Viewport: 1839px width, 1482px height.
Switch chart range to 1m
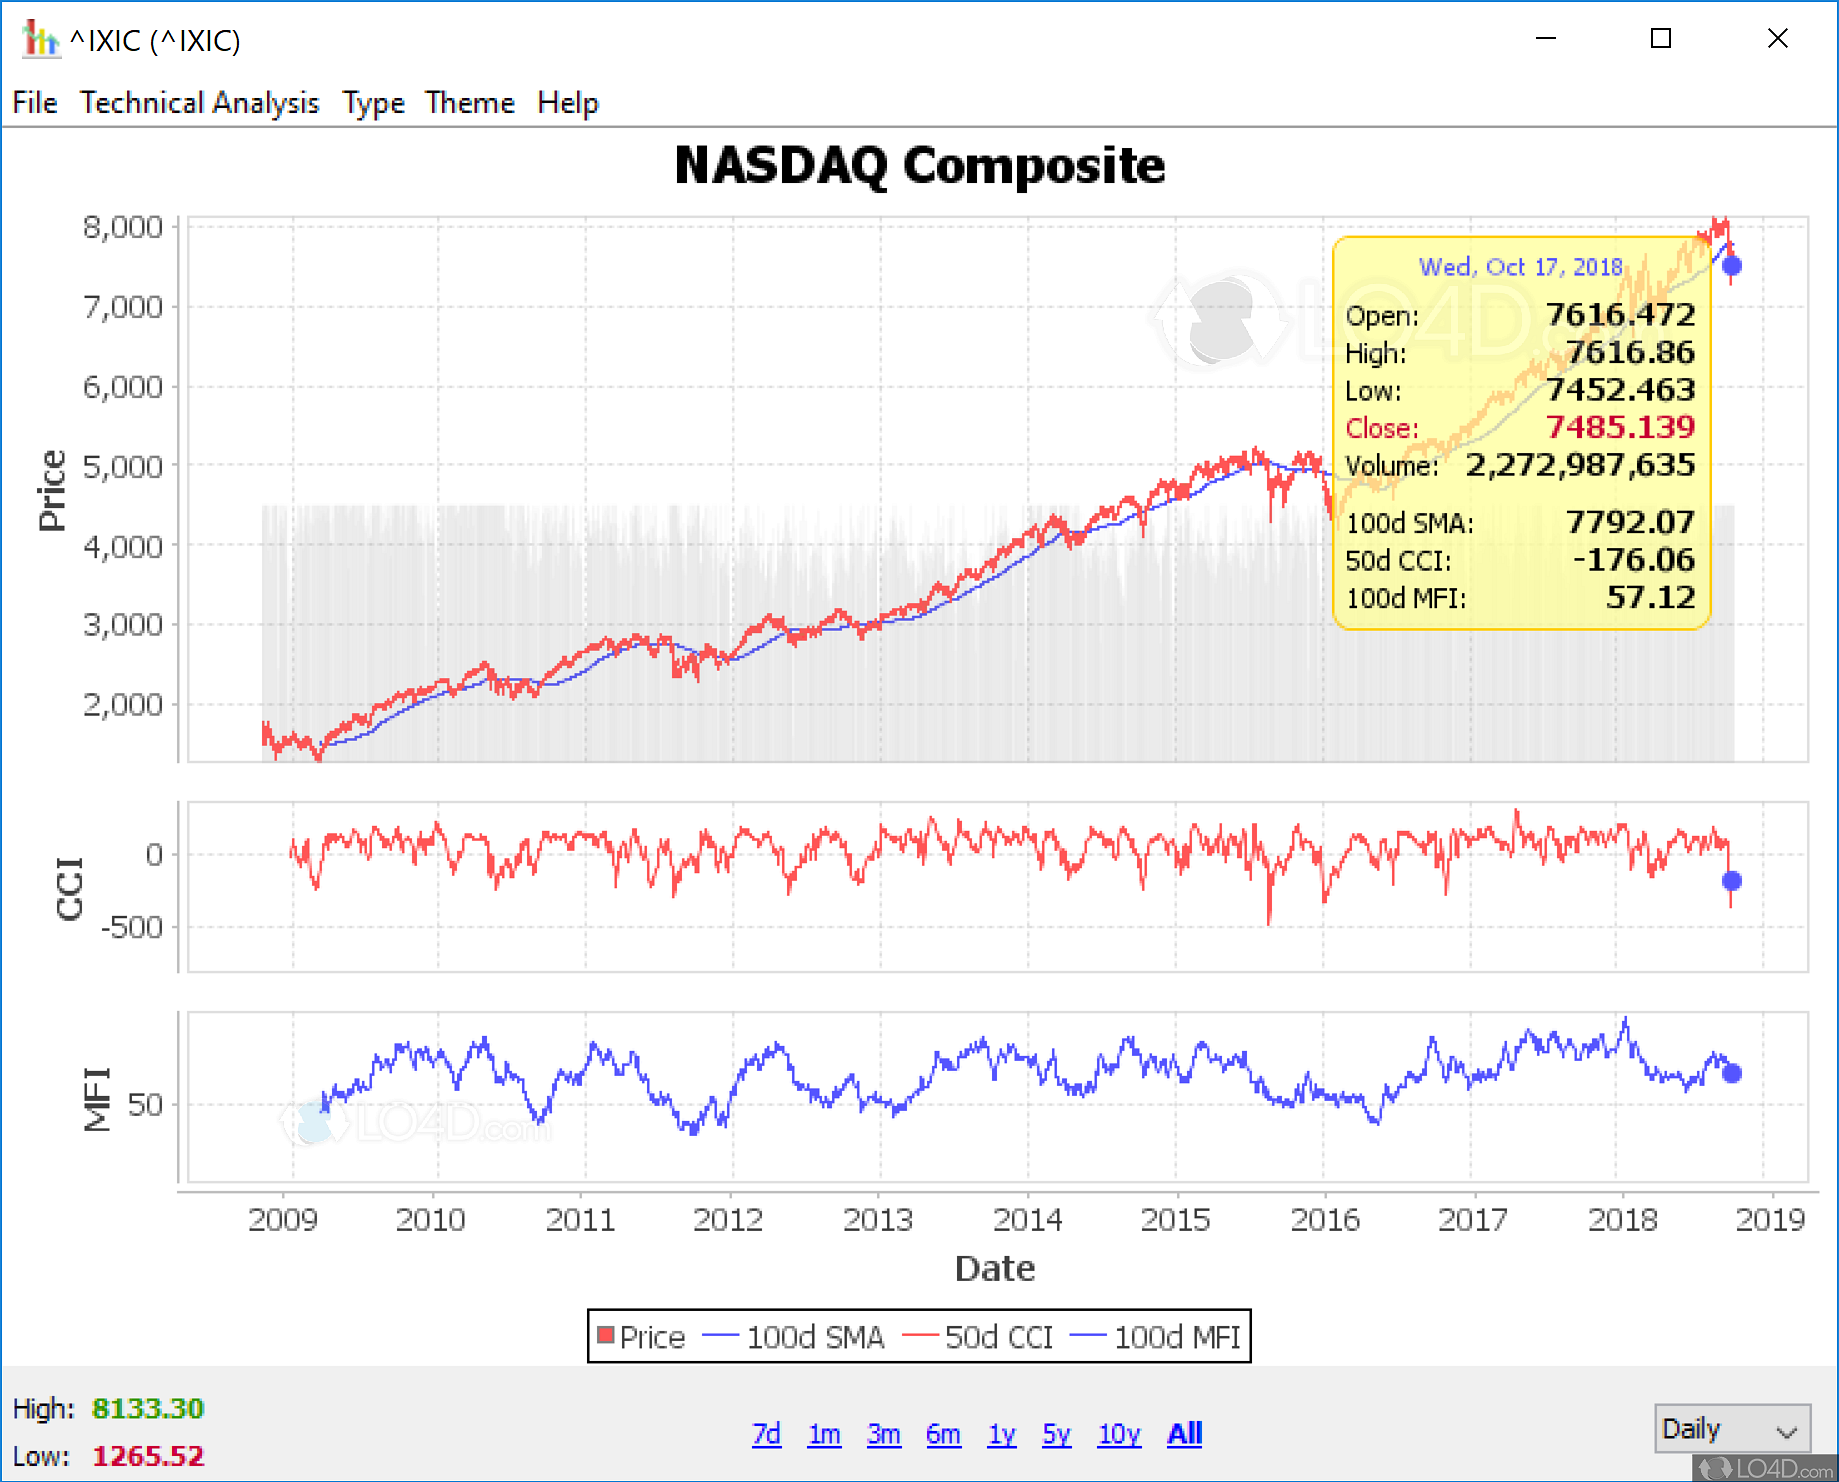tap(824, 1434)
